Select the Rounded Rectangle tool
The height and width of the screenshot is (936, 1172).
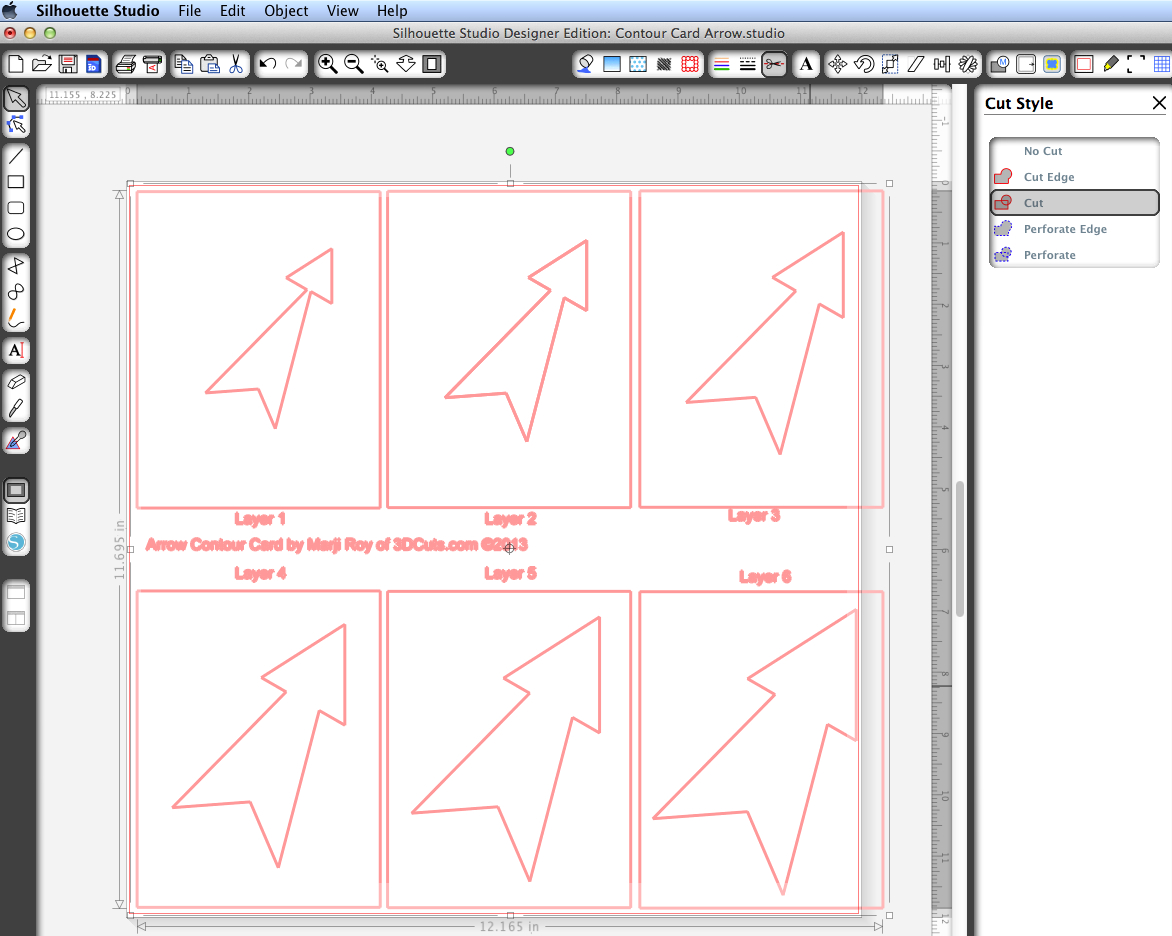16,208
